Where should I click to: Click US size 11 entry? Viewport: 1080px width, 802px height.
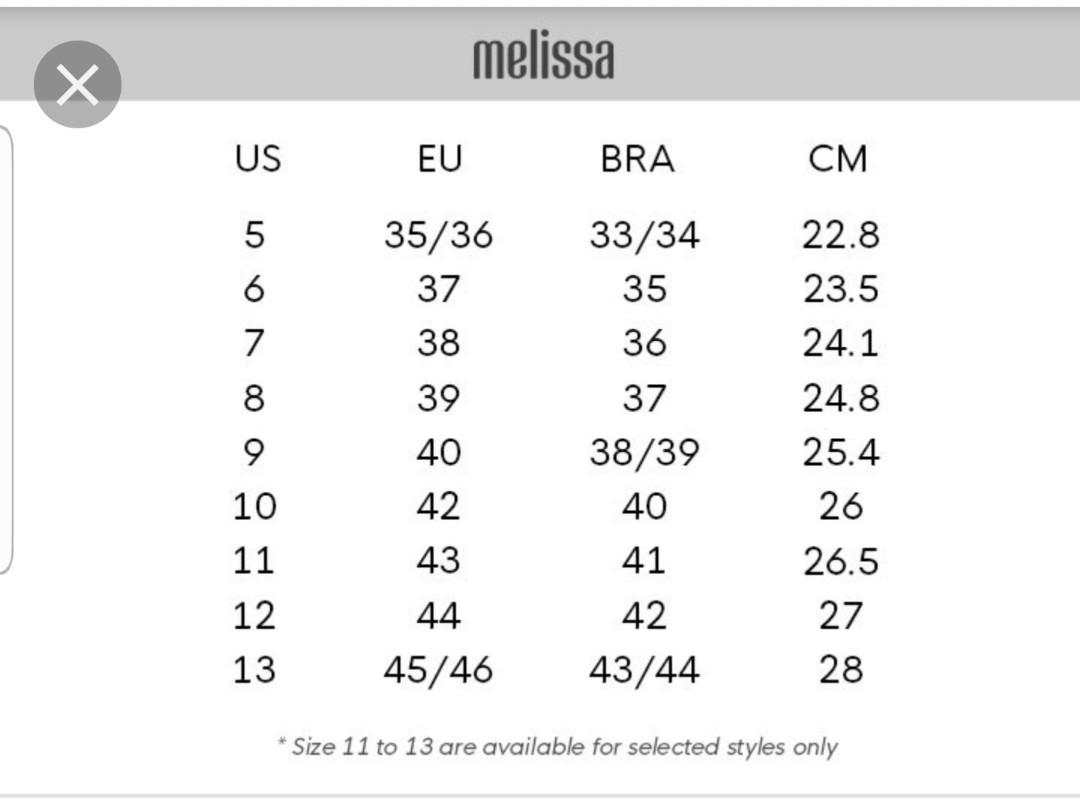[x=254, y=561]
